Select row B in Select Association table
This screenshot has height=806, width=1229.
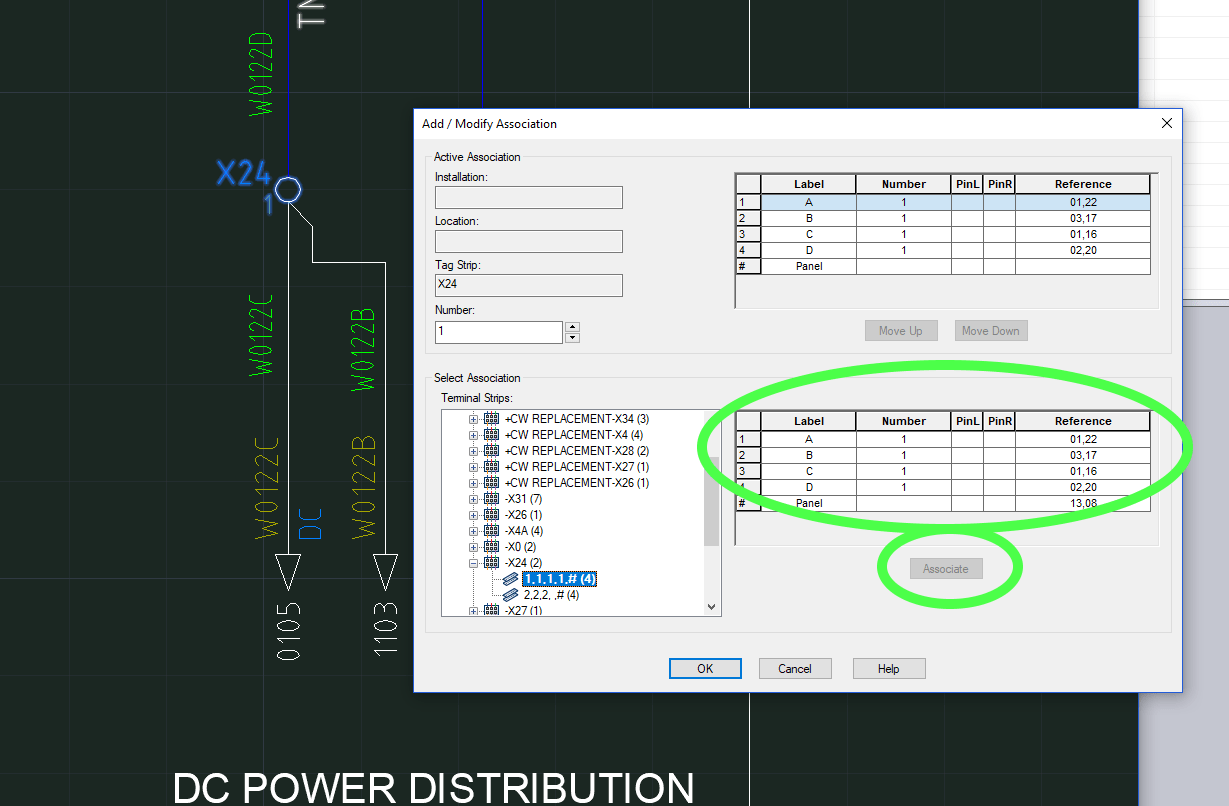943,455
